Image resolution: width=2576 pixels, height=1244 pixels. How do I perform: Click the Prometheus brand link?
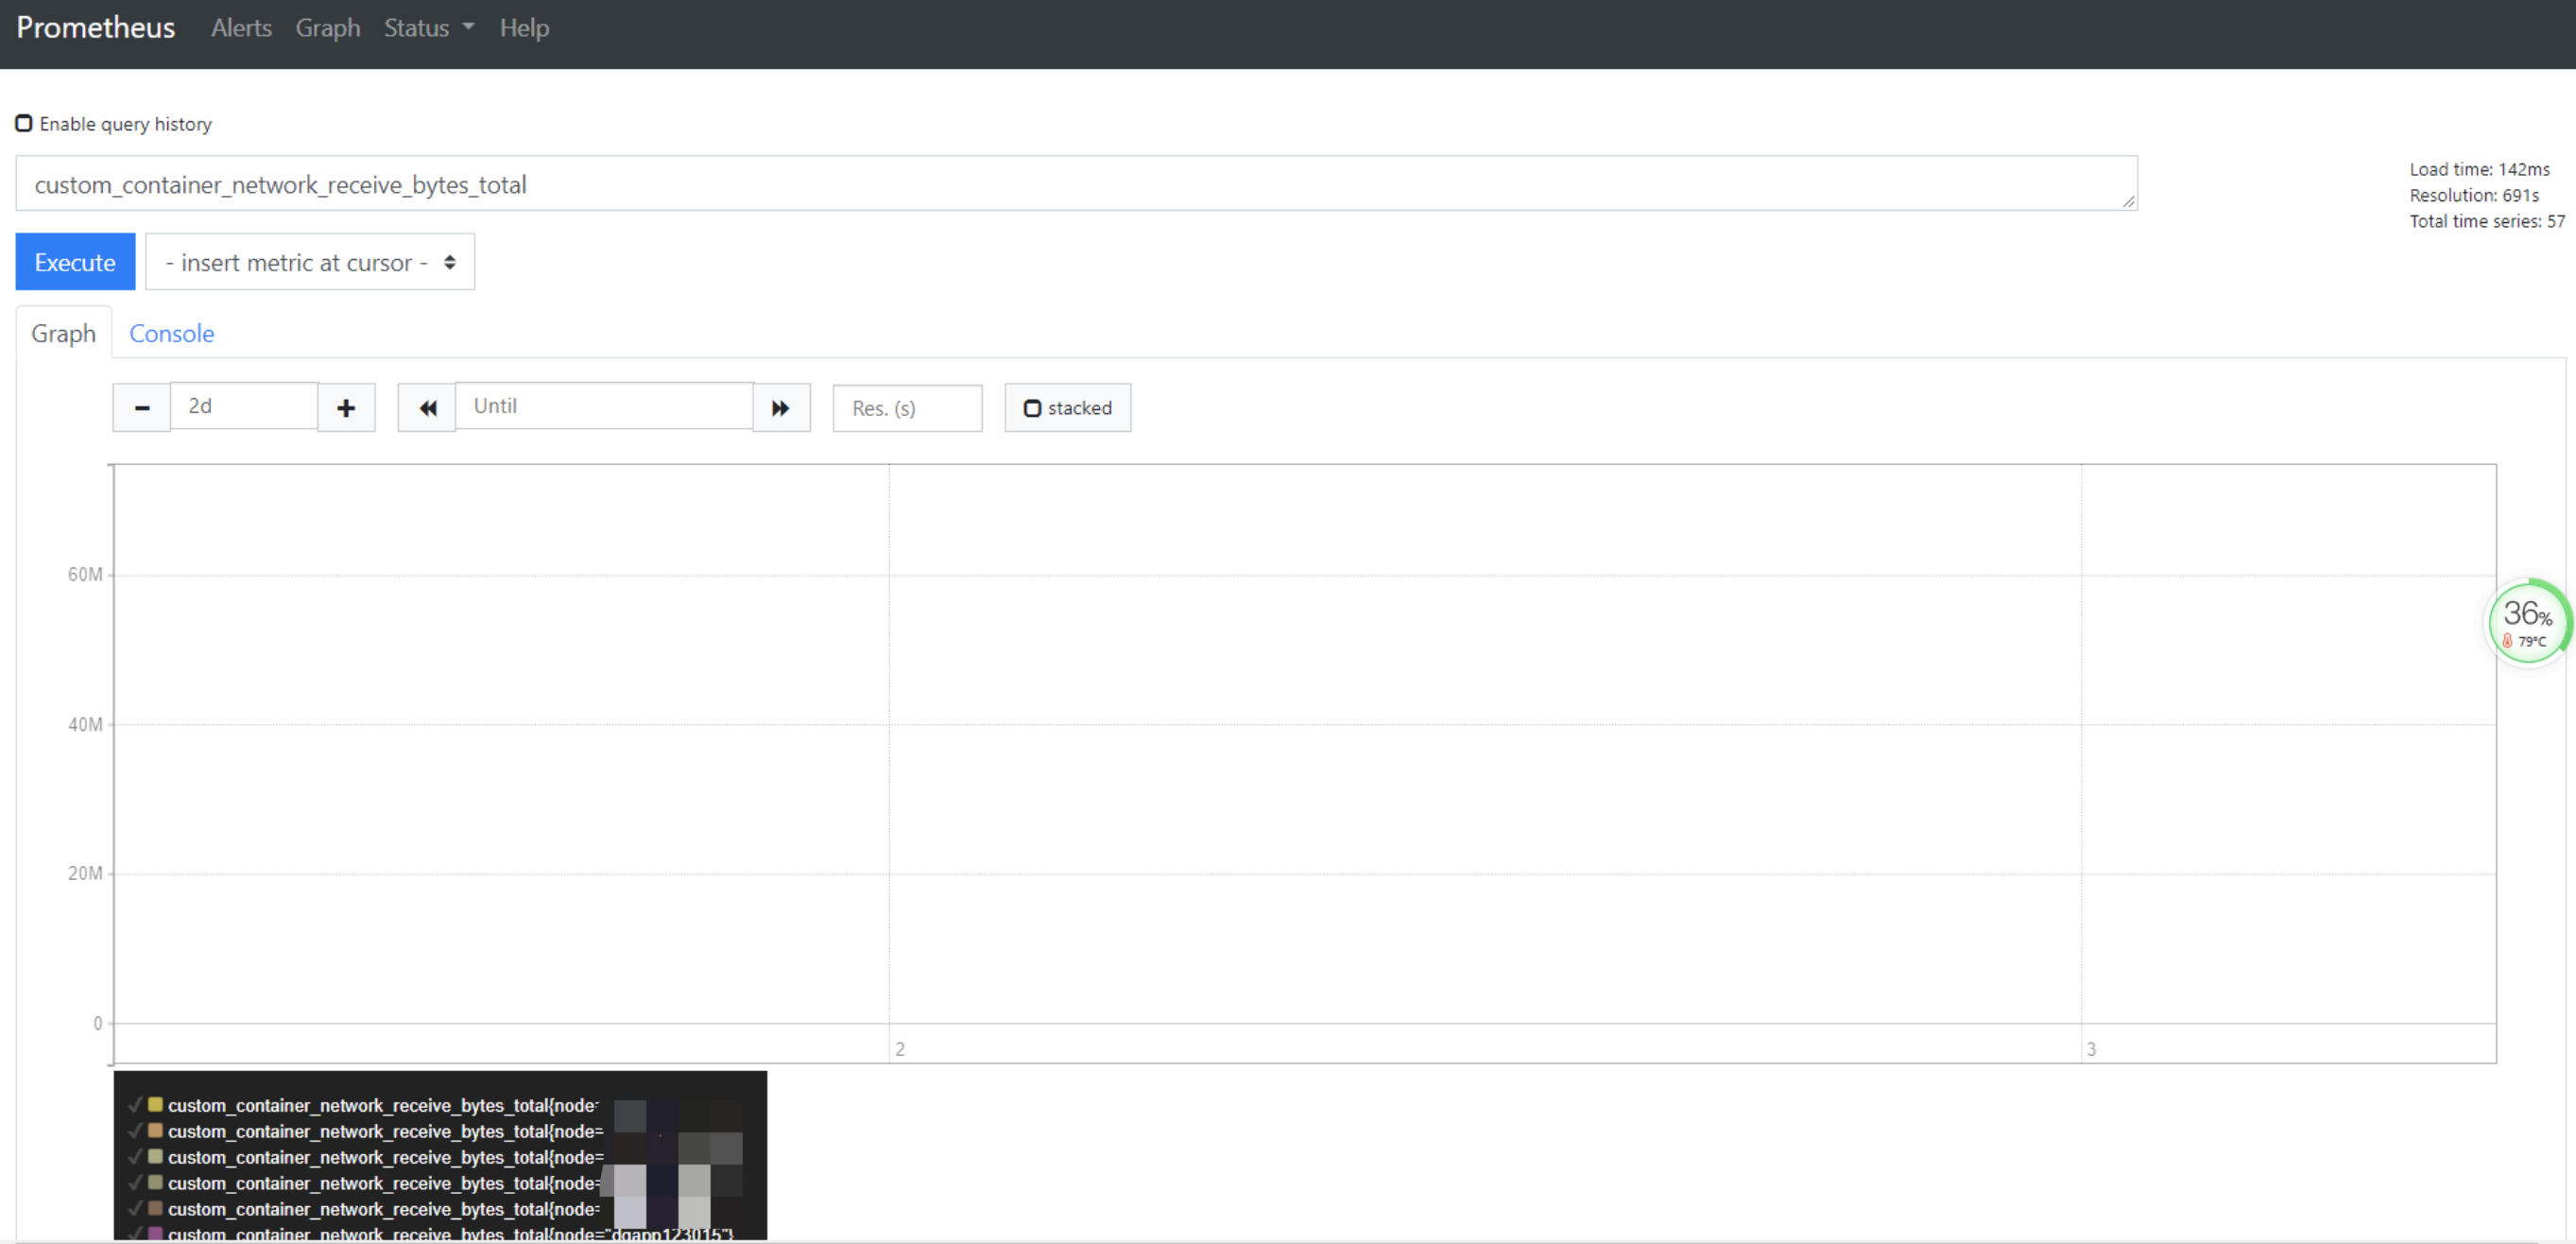(x=96, y=28)
